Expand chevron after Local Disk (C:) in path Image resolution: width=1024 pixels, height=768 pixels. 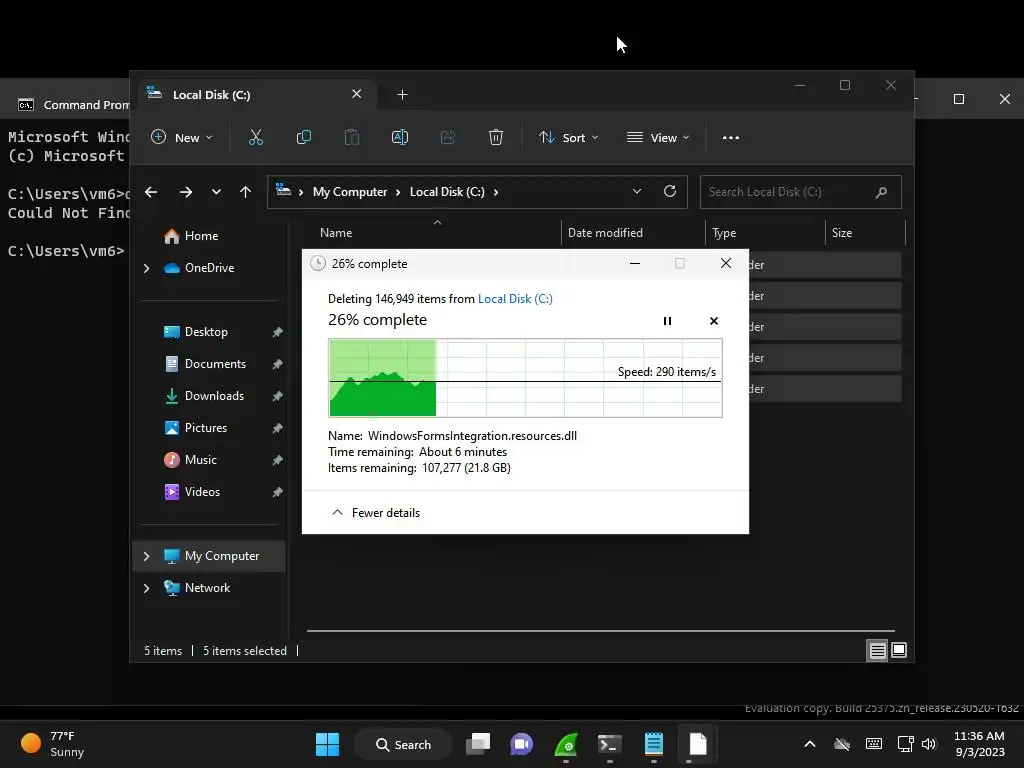pyautogui.click(x=496, y=192)
